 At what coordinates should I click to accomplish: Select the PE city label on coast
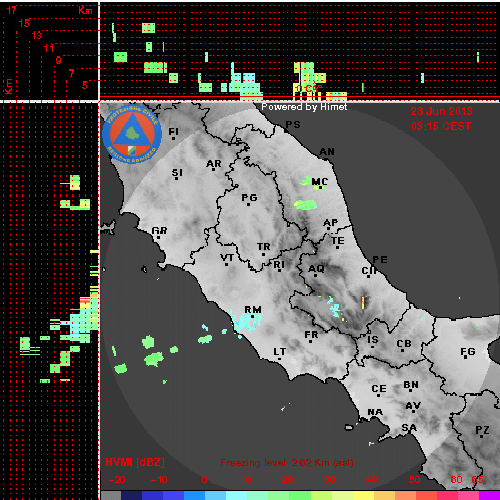point(380,259)
